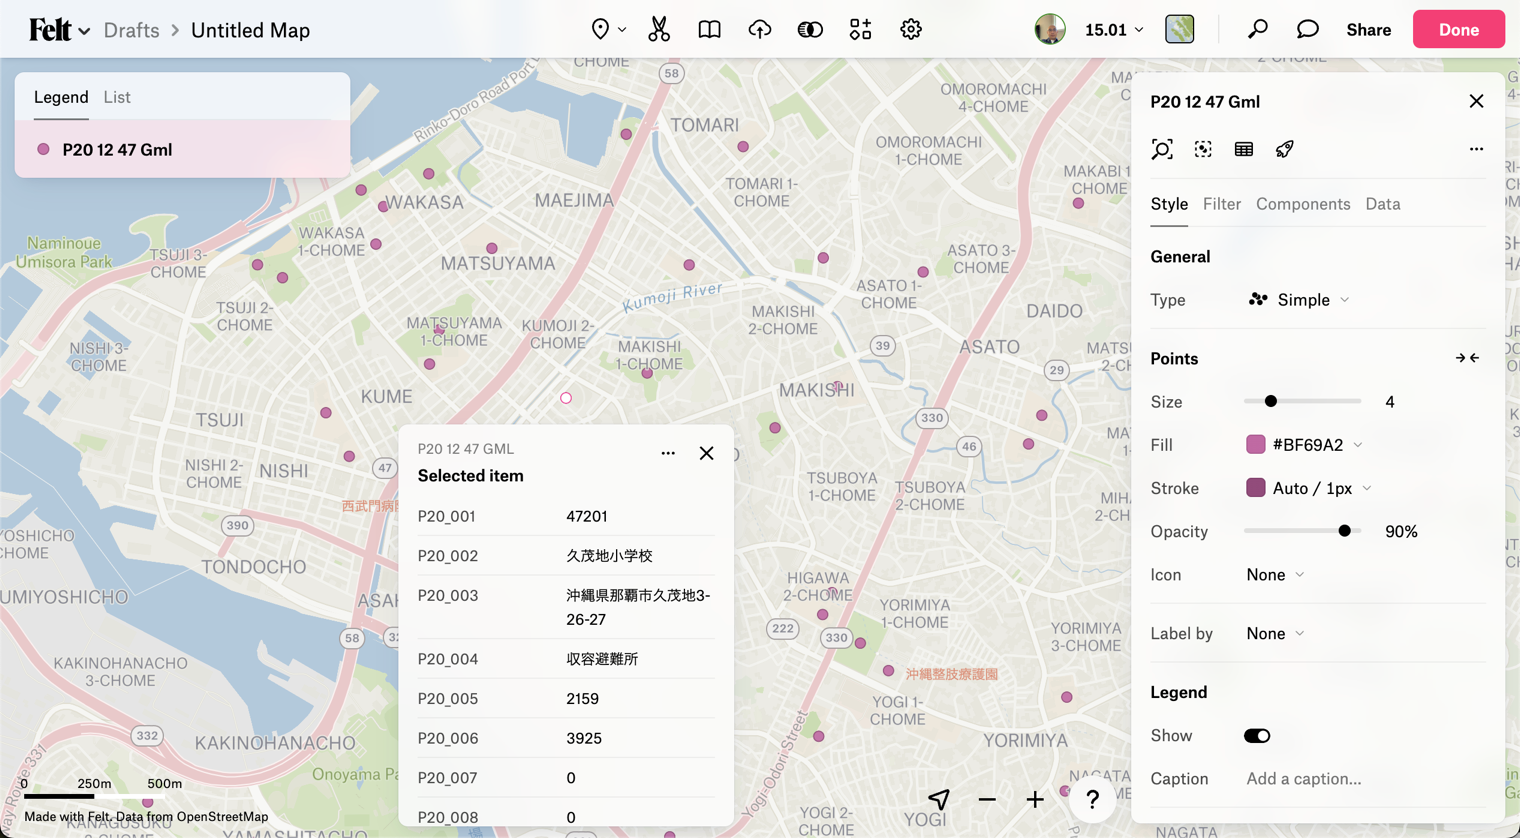Screen dimensions: 1520x838
Task: Go to Drafts breadcrumb
Action: (x=132, y=30)
